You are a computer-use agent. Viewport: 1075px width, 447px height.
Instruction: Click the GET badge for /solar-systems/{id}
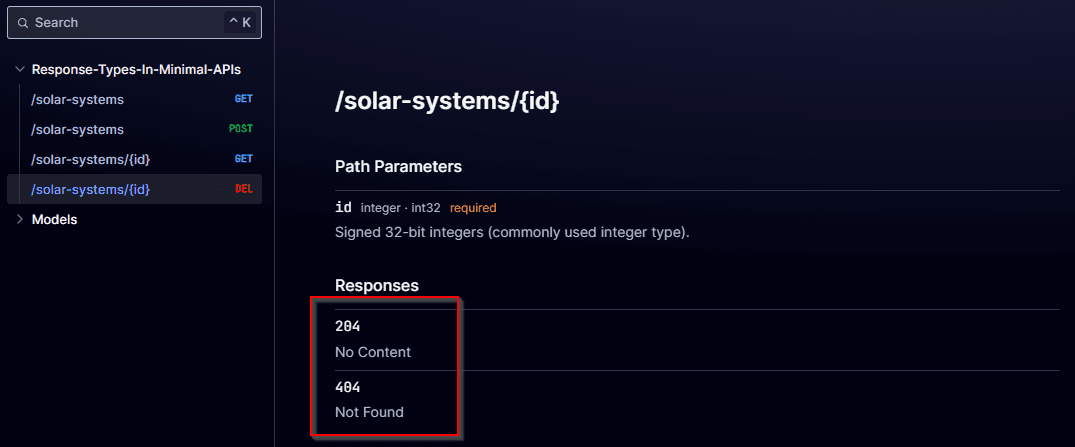coord(243,159)
